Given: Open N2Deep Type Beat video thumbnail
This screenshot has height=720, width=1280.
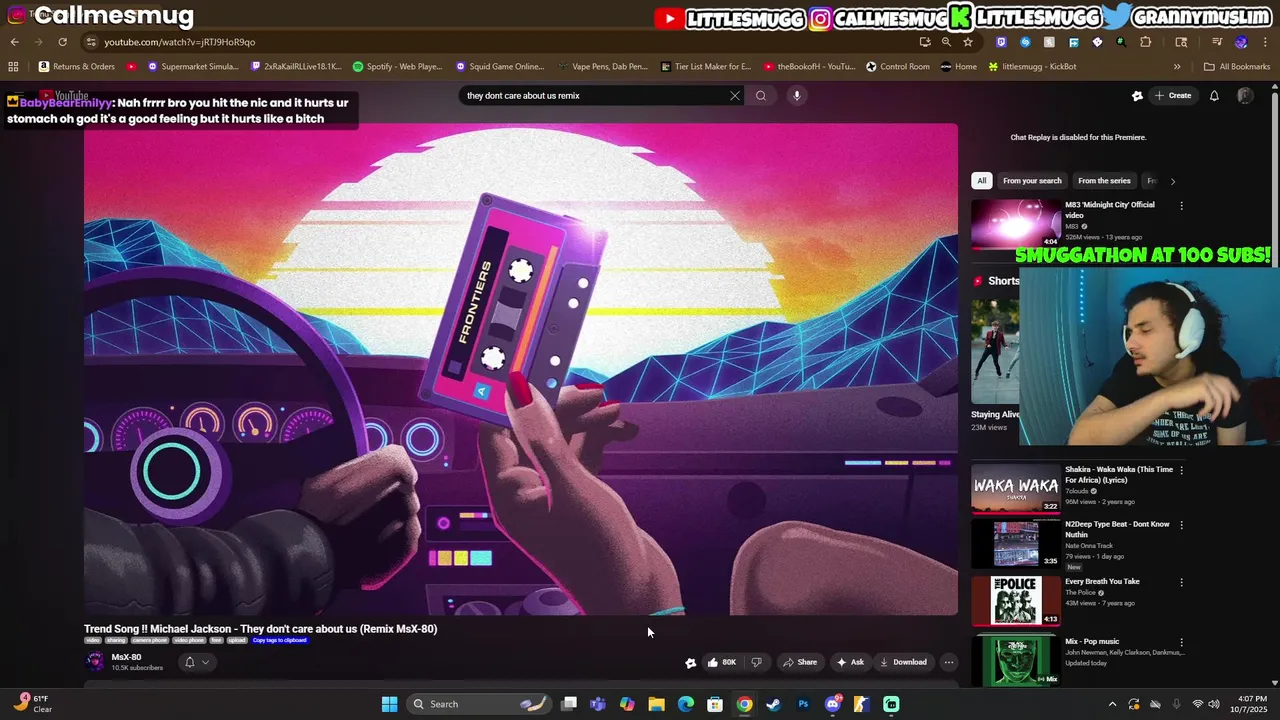Looking at the screenshot, I should click(x=1015, y=543).
